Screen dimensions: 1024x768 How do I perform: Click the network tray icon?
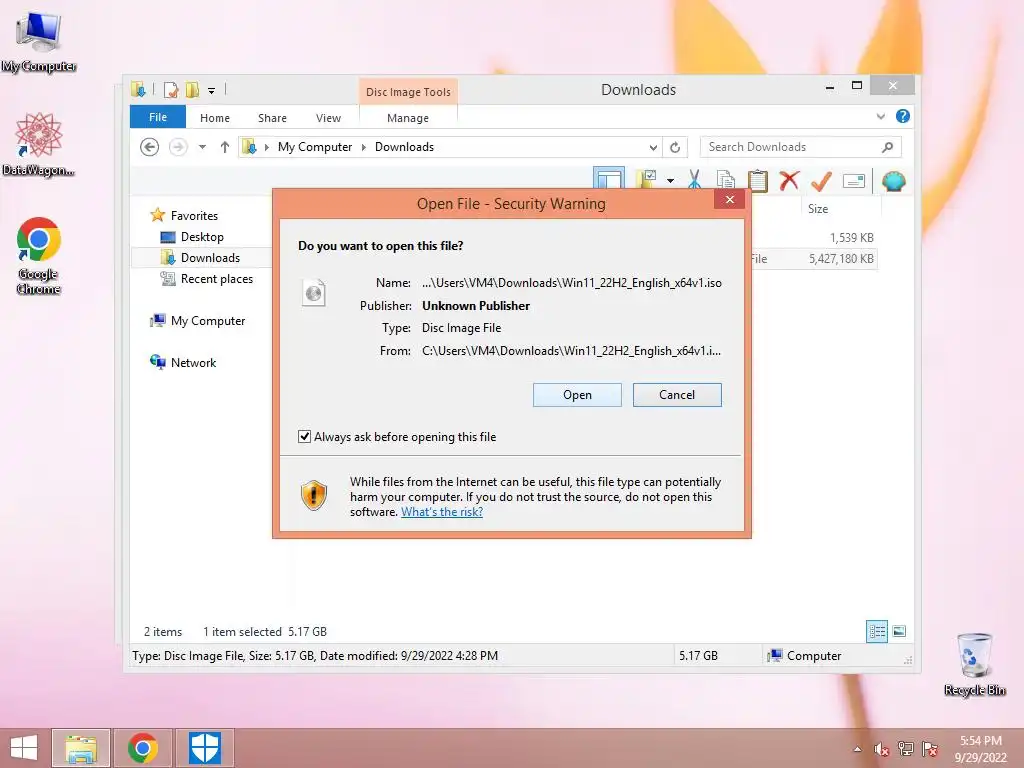click(x=905, y=749)
